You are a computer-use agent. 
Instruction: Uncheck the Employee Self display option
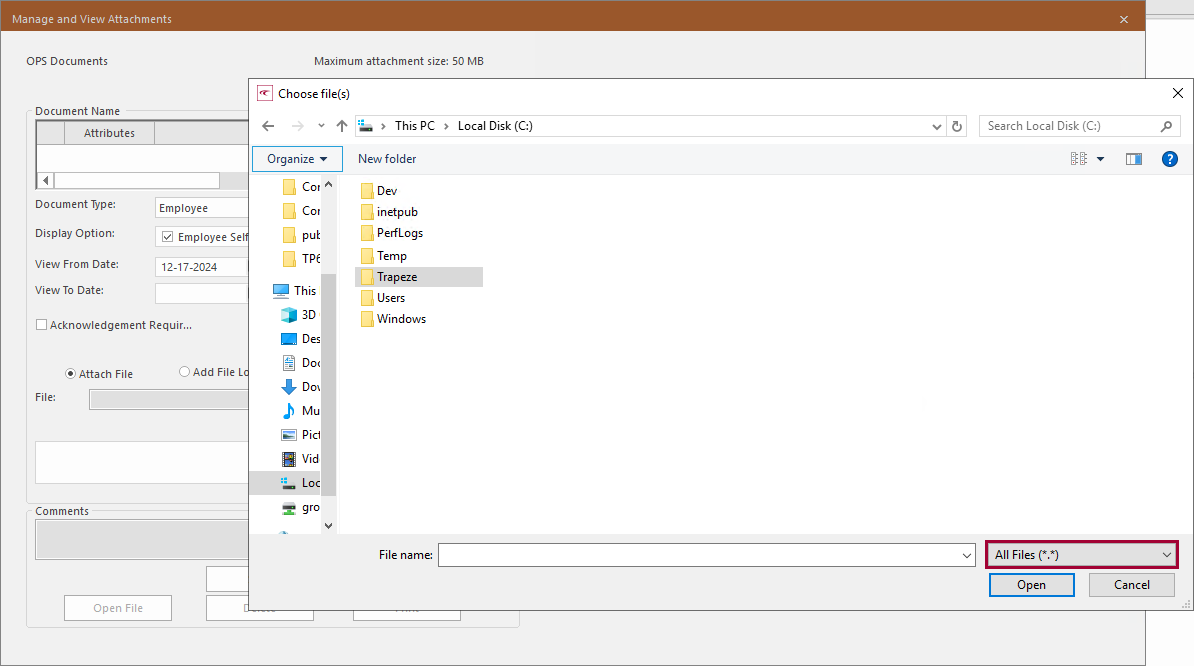[167, 237]
